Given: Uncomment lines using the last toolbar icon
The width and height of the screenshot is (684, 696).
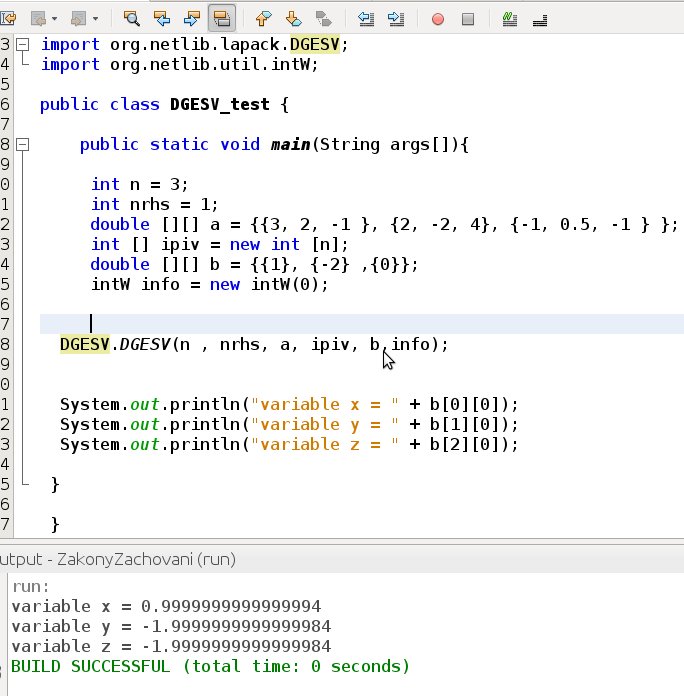Looking at the screenshot, I should pyautogui.click(x=540, y=20).
